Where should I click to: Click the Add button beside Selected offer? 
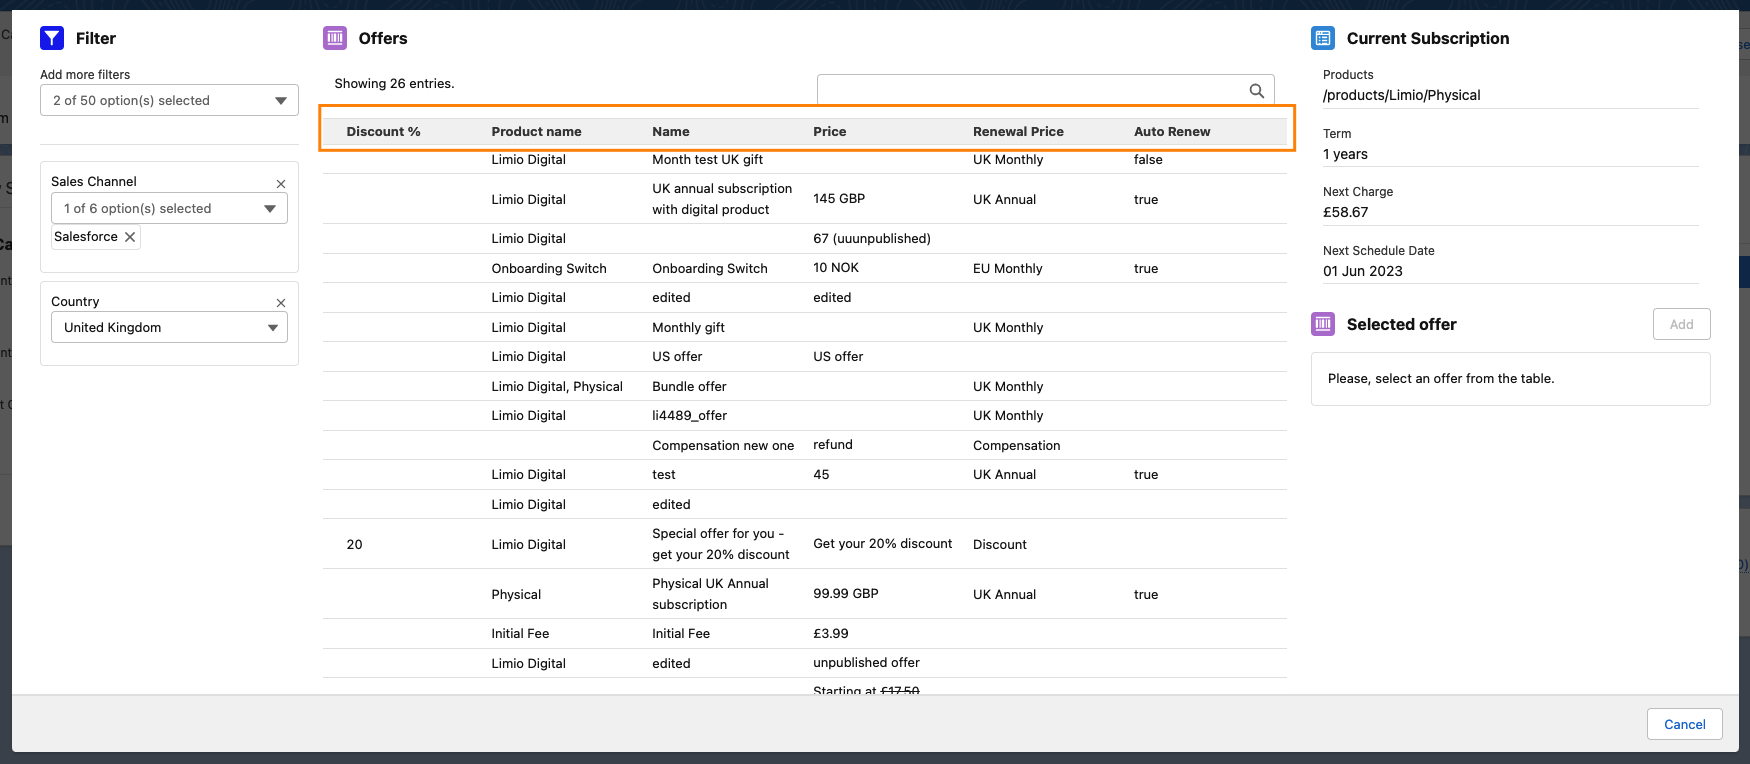1681,324
